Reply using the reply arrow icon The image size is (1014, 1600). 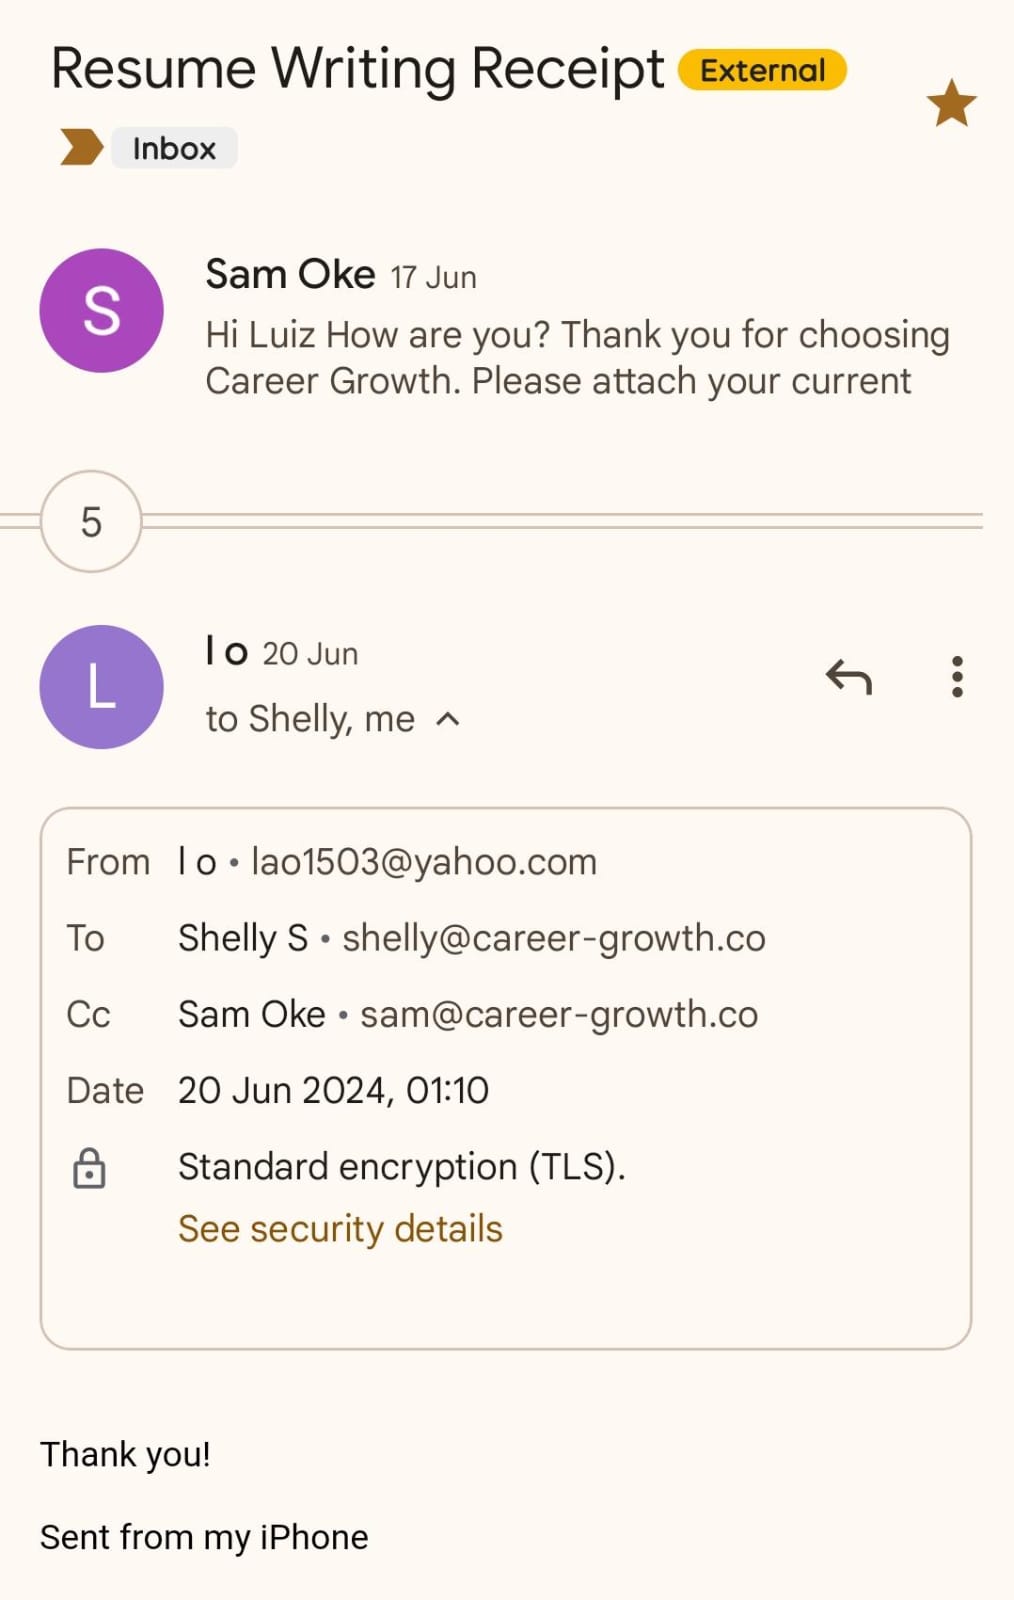click(x=849, y=678)
